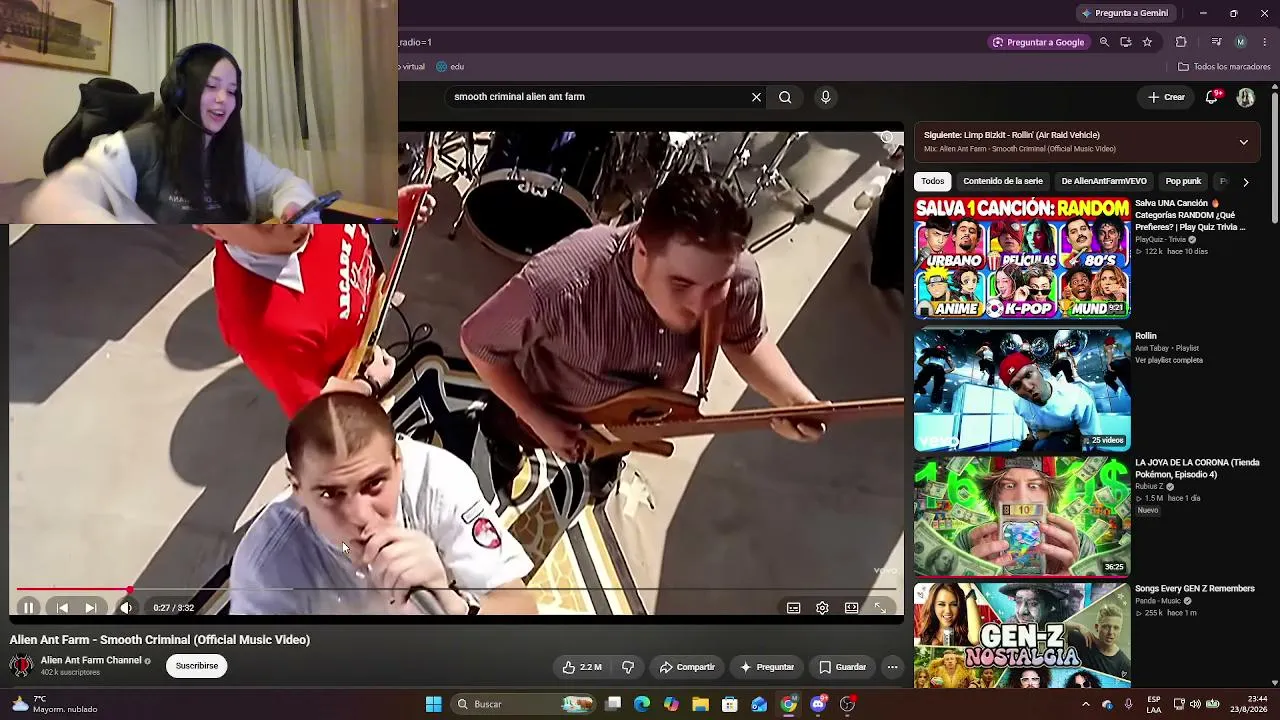Open the Rollin playlist thumbnail
Viewport: 1280px width, 720px height.
pyautogui.click(x=1022, y=389)
